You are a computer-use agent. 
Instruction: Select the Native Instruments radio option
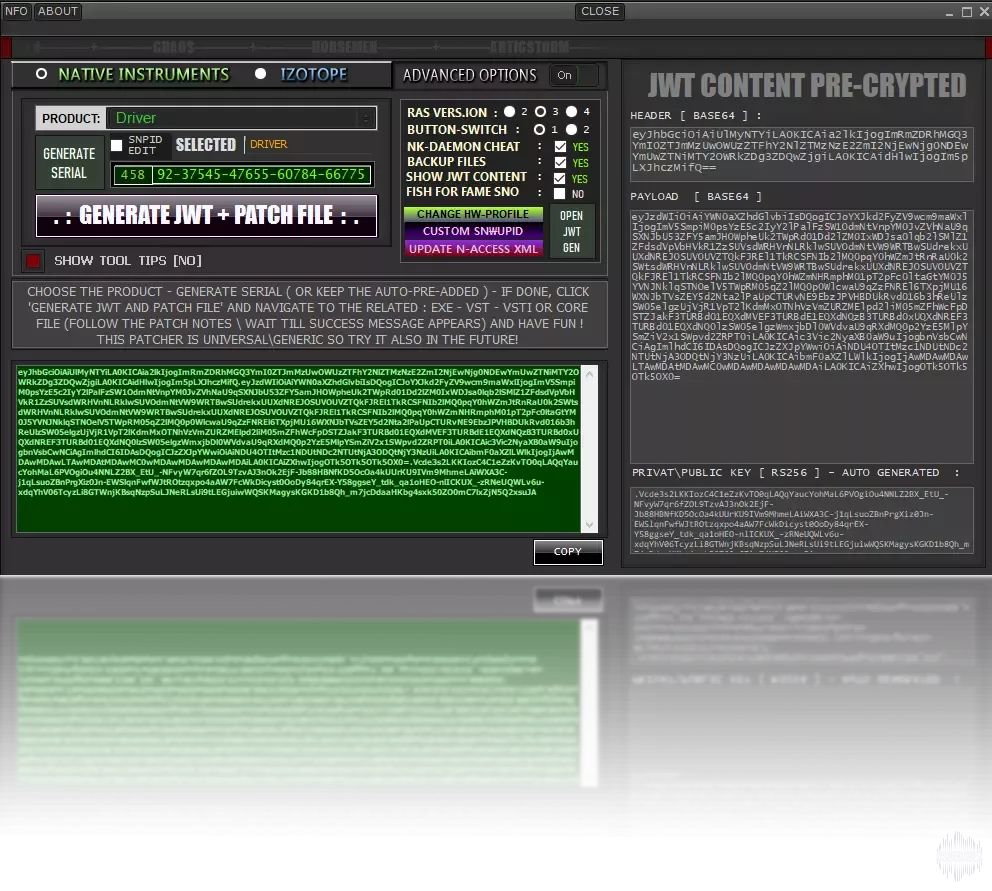coord(41,74)
